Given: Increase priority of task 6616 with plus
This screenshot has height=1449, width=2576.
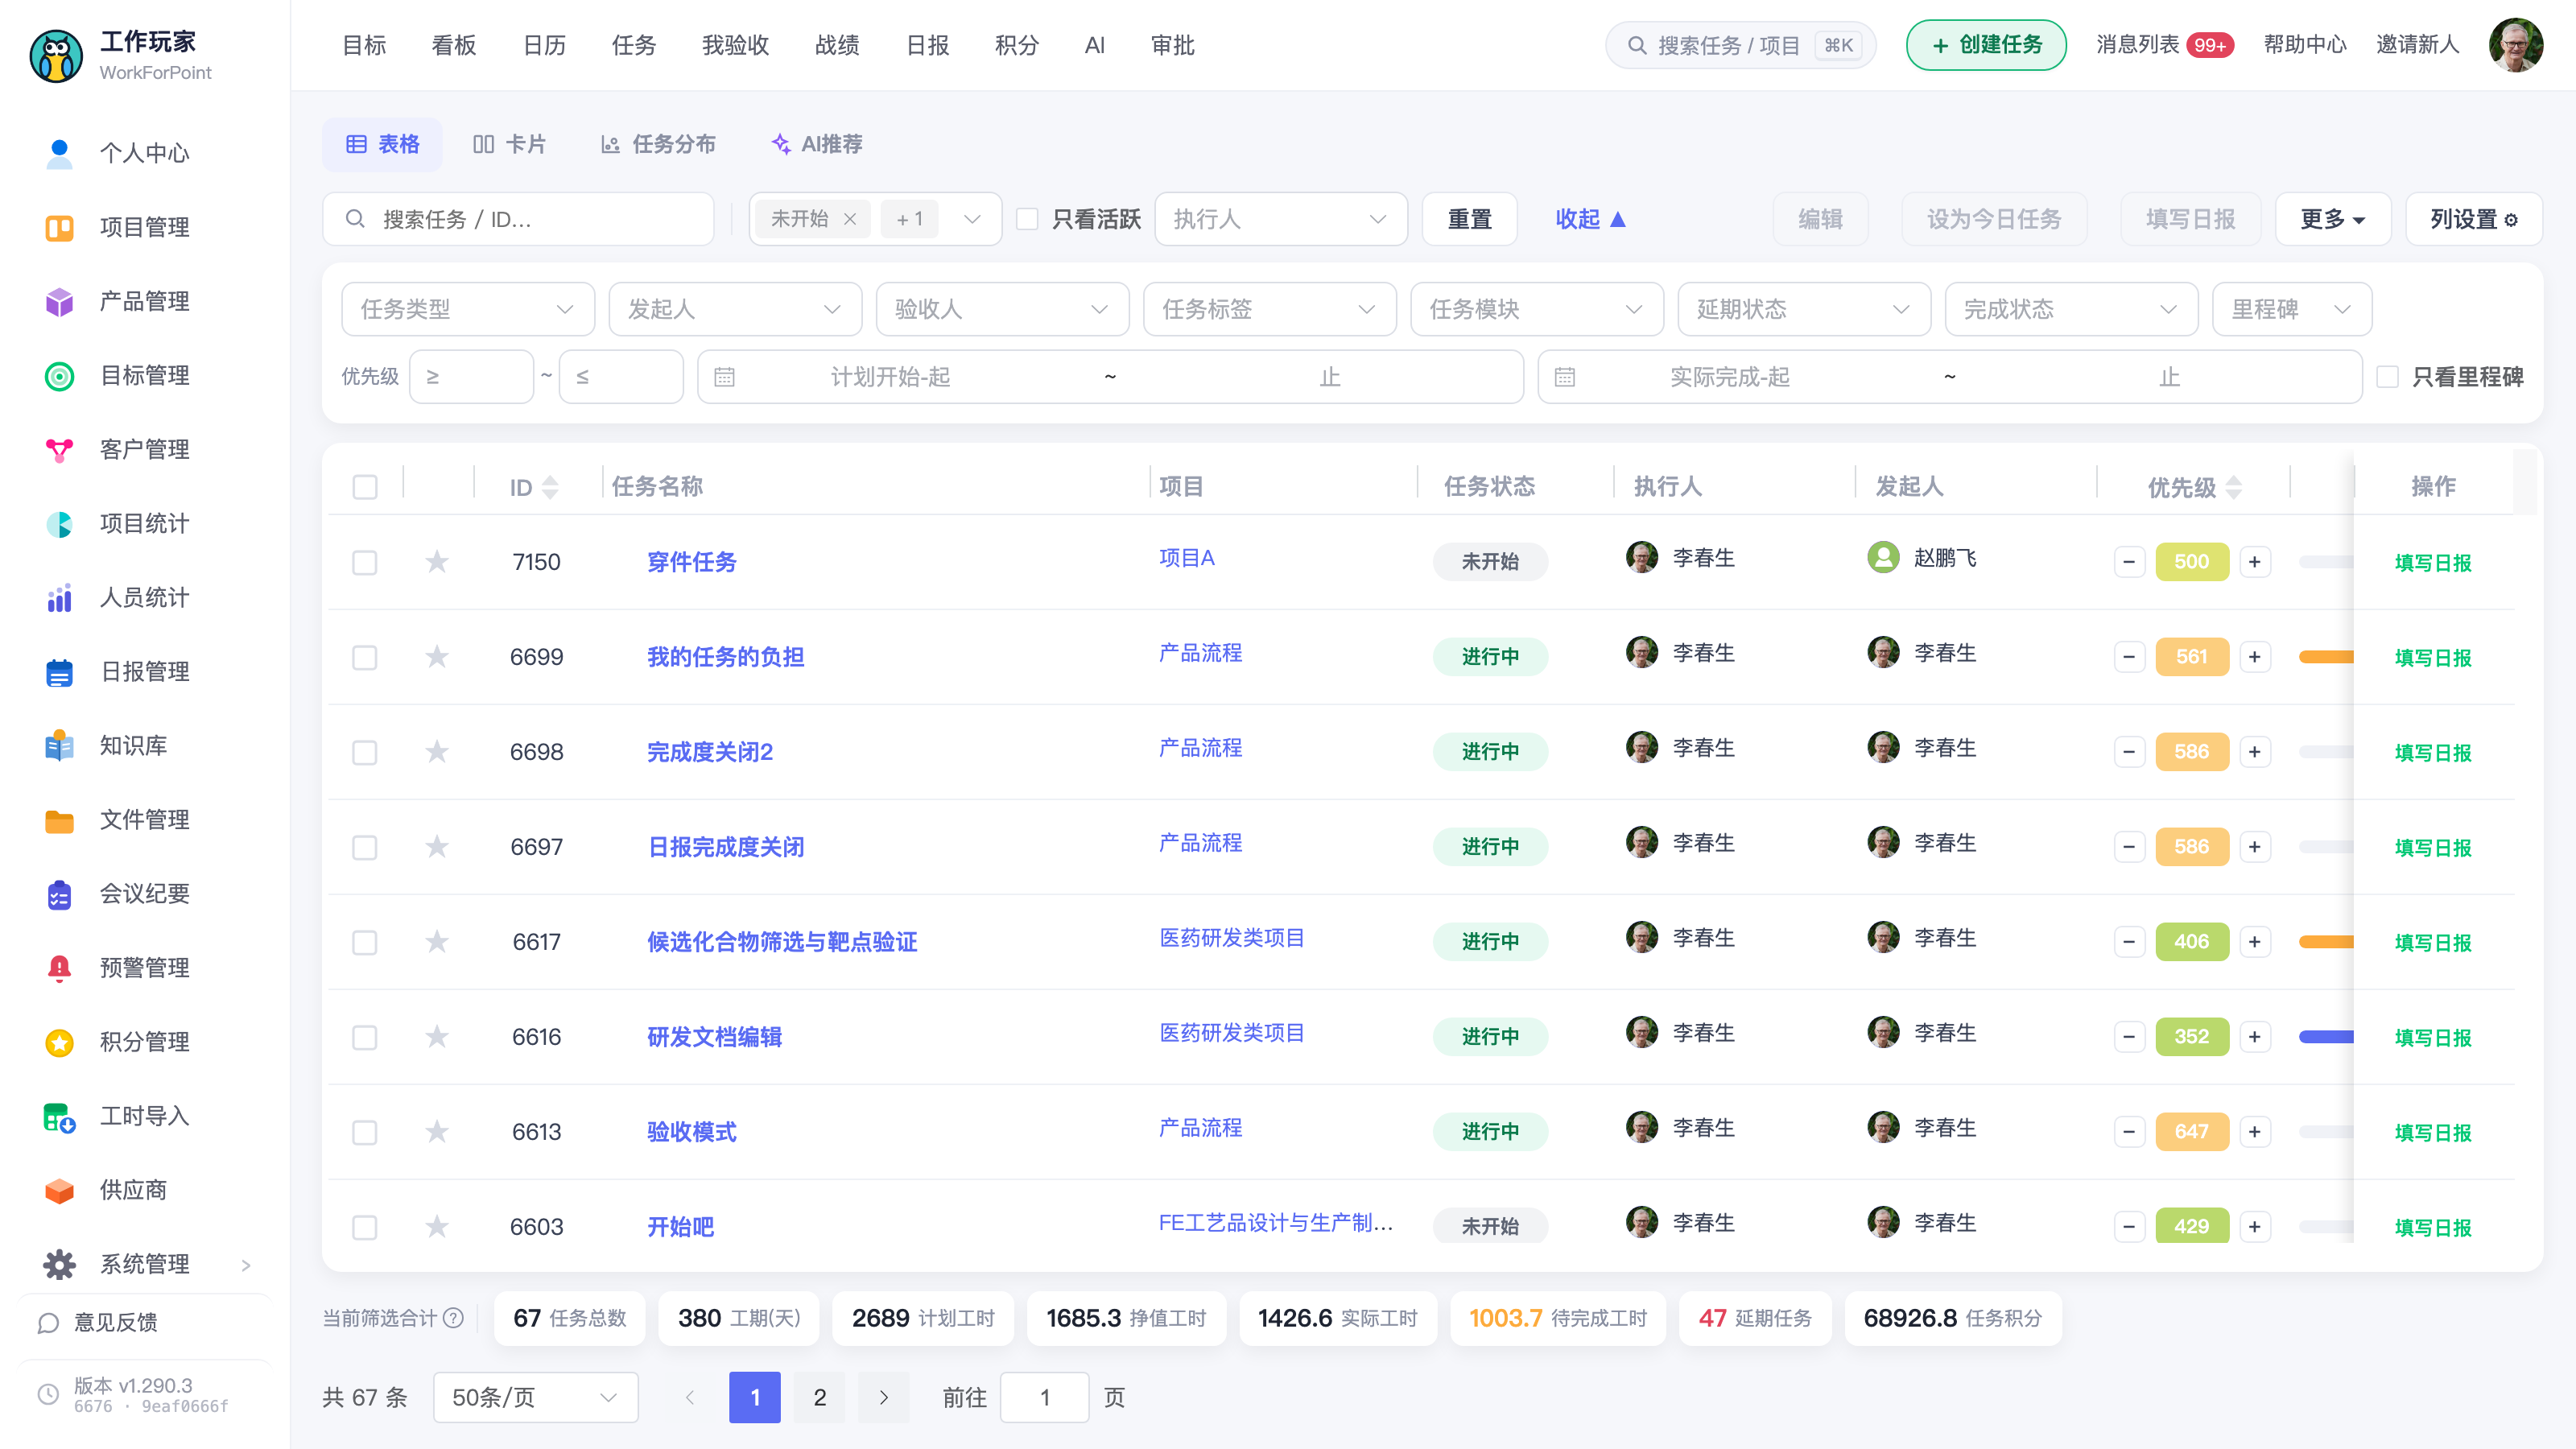Looking at the screenshot, I should click(2254, 1037).
